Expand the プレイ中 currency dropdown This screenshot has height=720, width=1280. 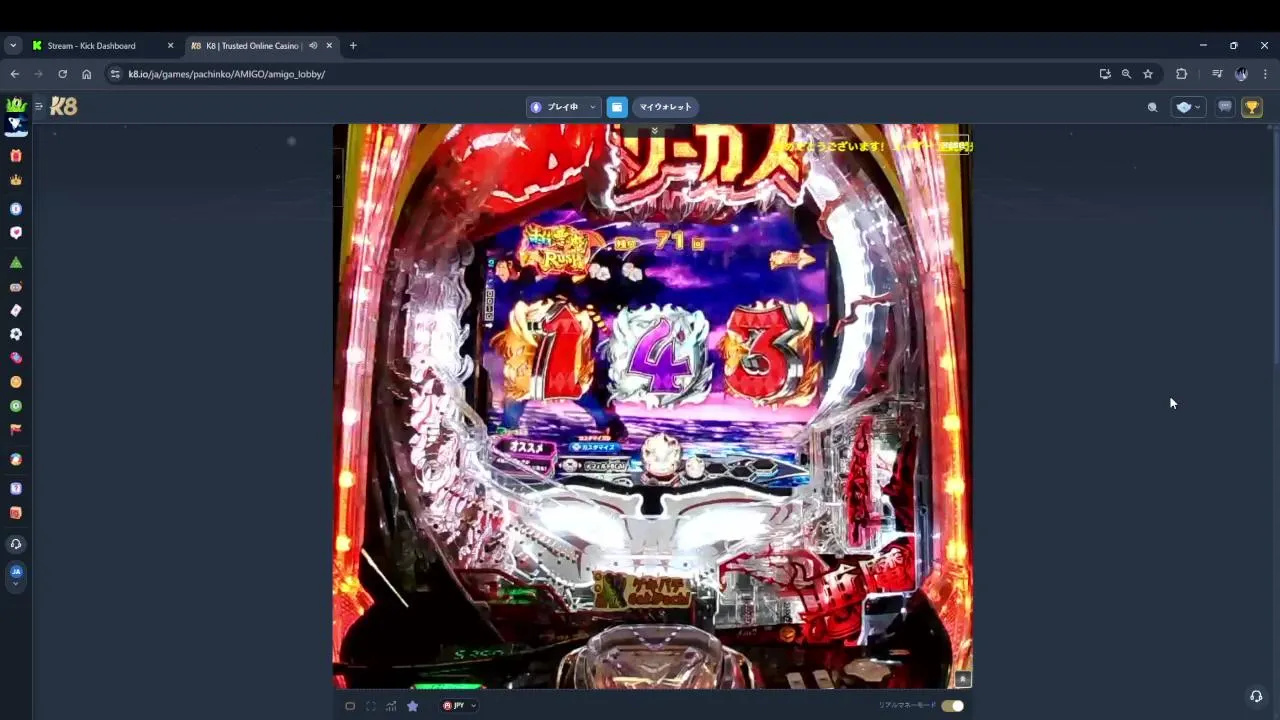tap(564, 107)
